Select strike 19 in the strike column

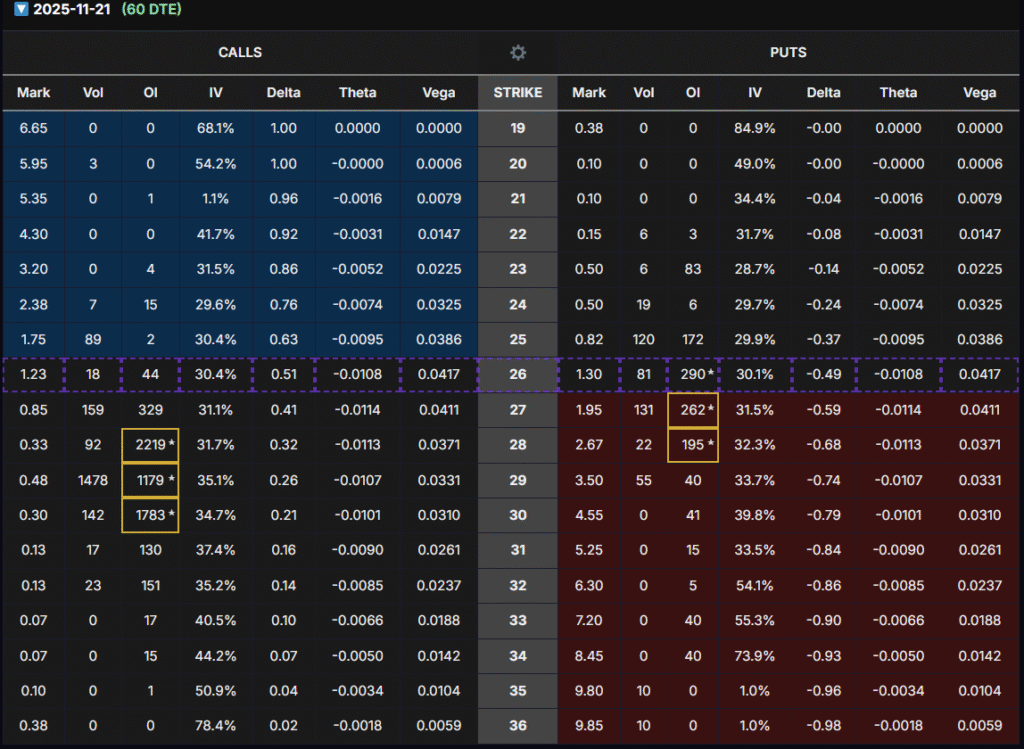click(x=517, y=128)
